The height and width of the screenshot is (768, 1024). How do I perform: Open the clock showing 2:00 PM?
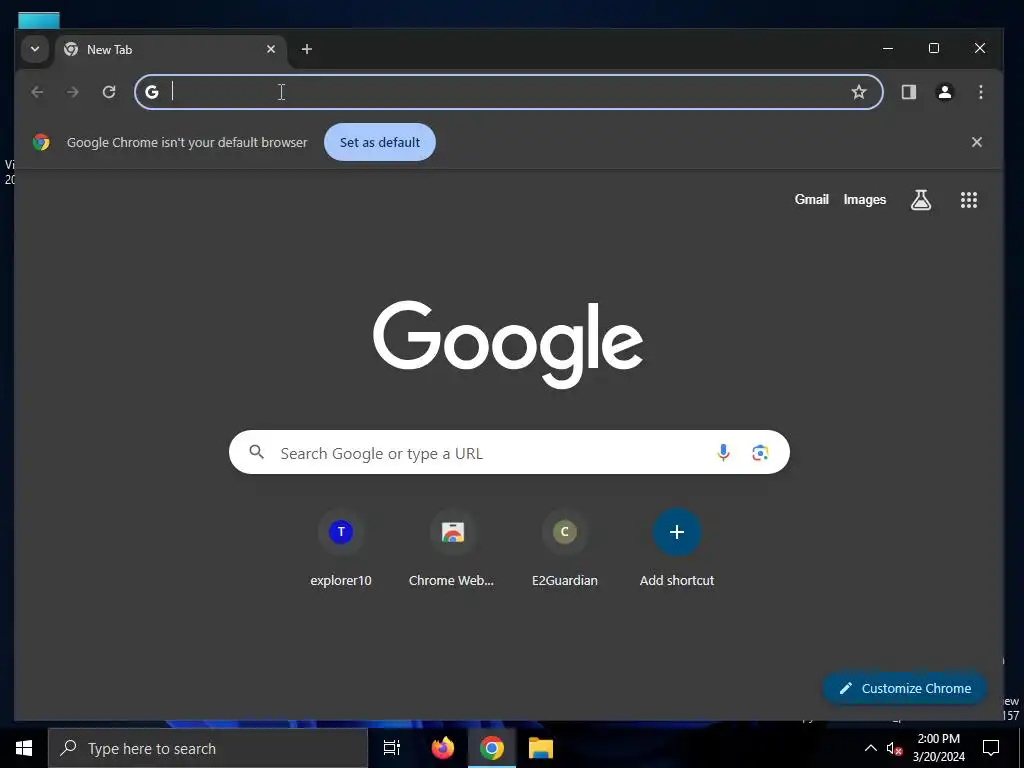[938, 748]
